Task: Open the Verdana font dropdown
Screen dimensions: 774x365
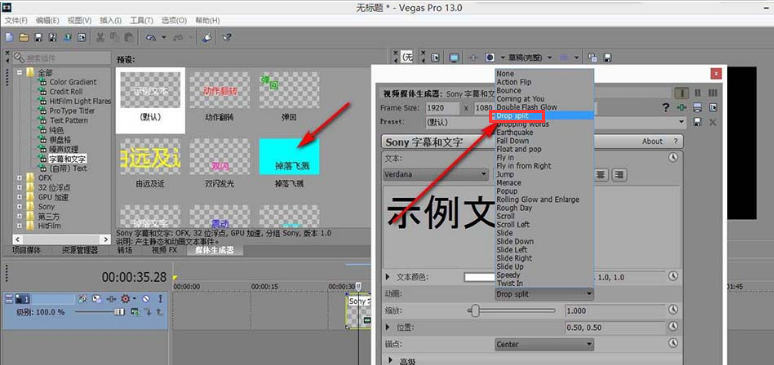Action: pos(435,174)
